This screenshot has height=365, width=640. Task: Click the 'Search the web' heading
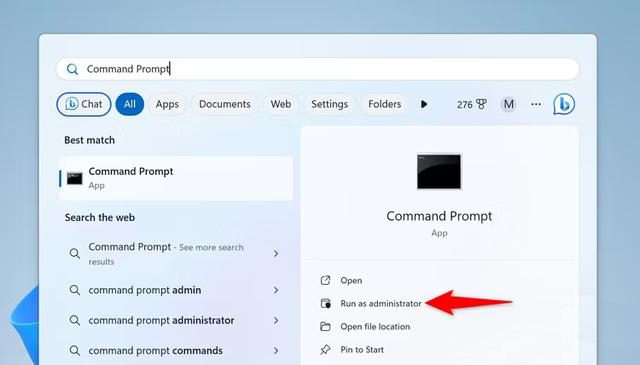tap(100, 217)
